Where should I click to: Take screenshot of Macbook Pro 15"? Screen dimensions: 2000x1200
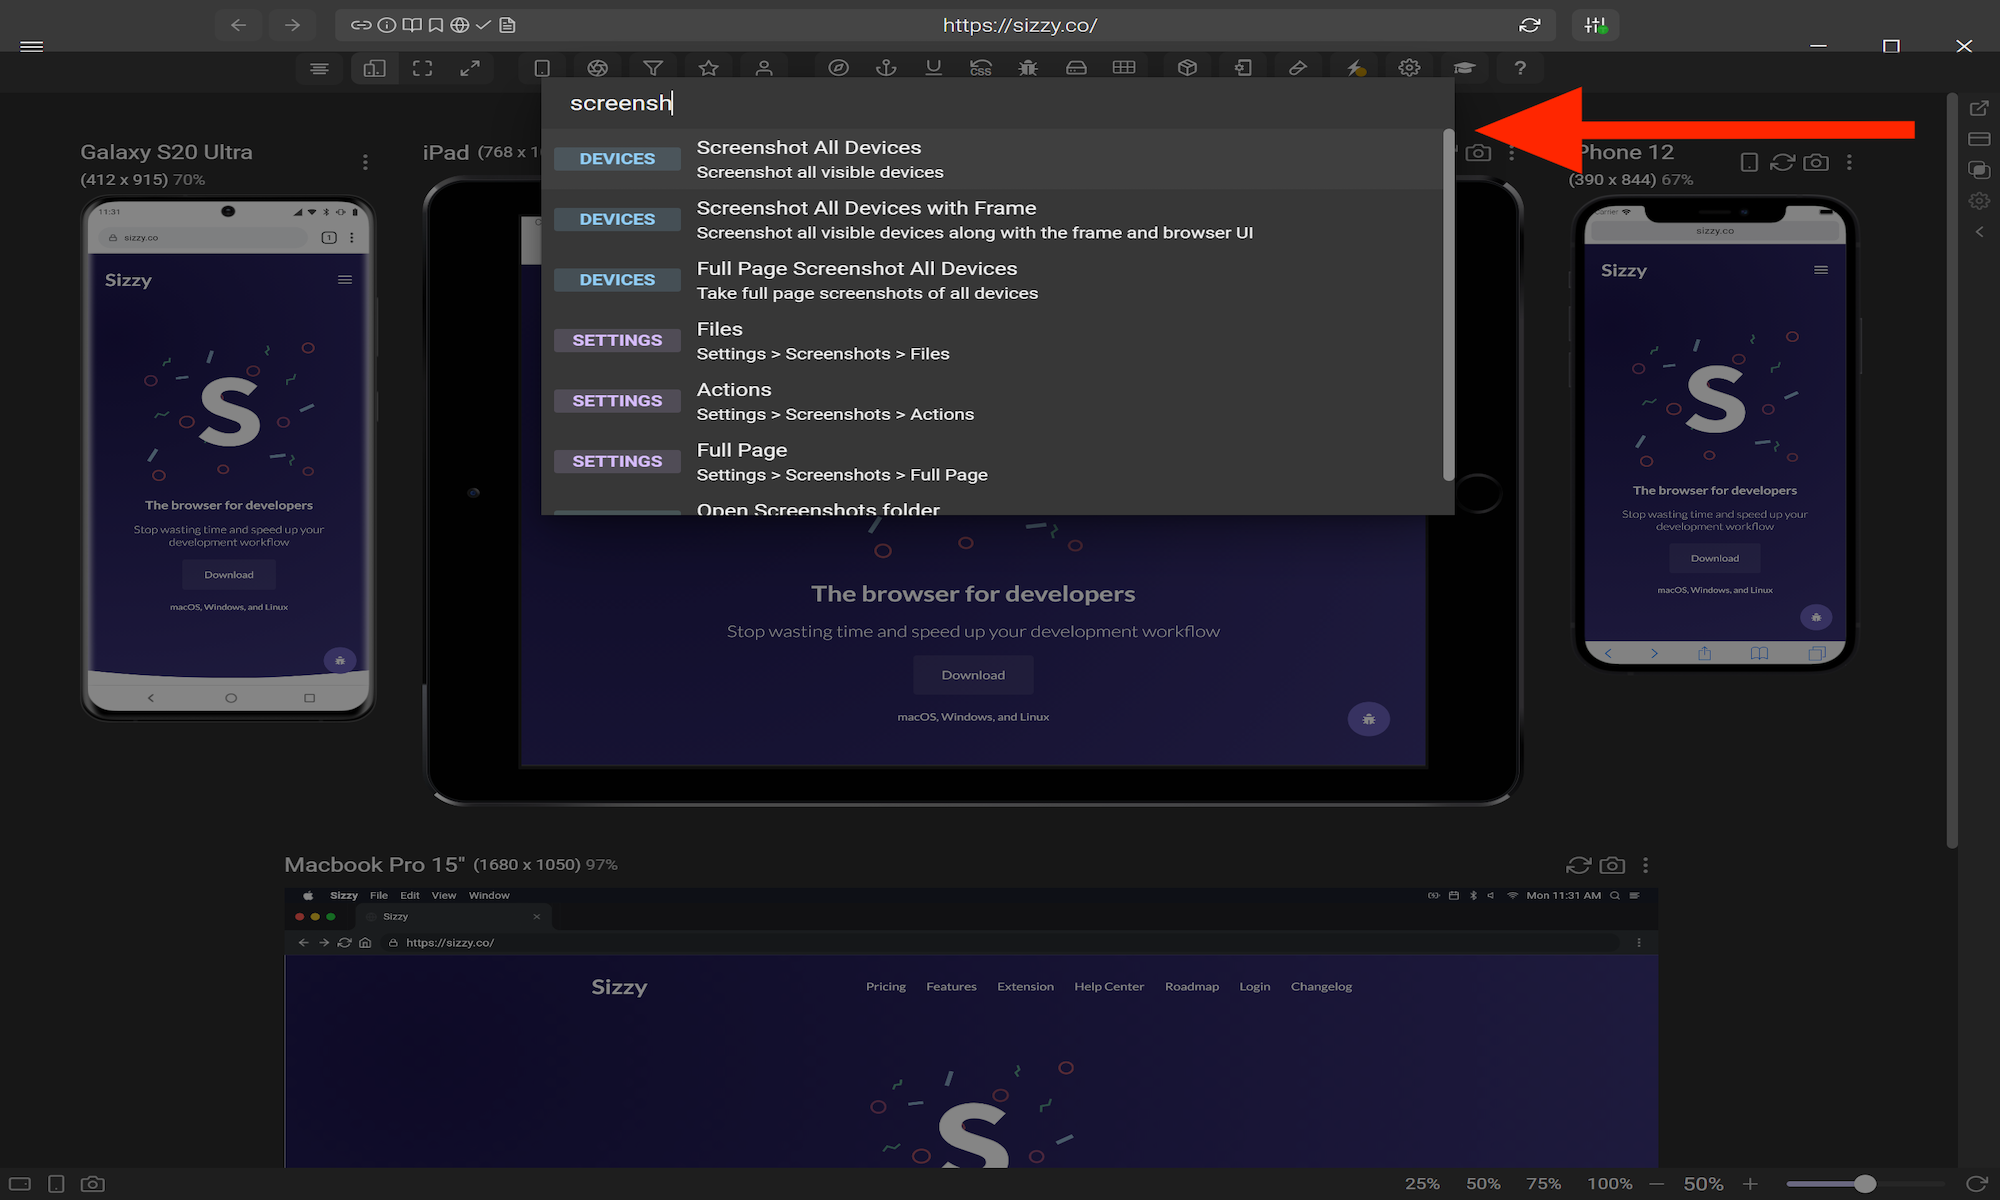point(1612,865)
